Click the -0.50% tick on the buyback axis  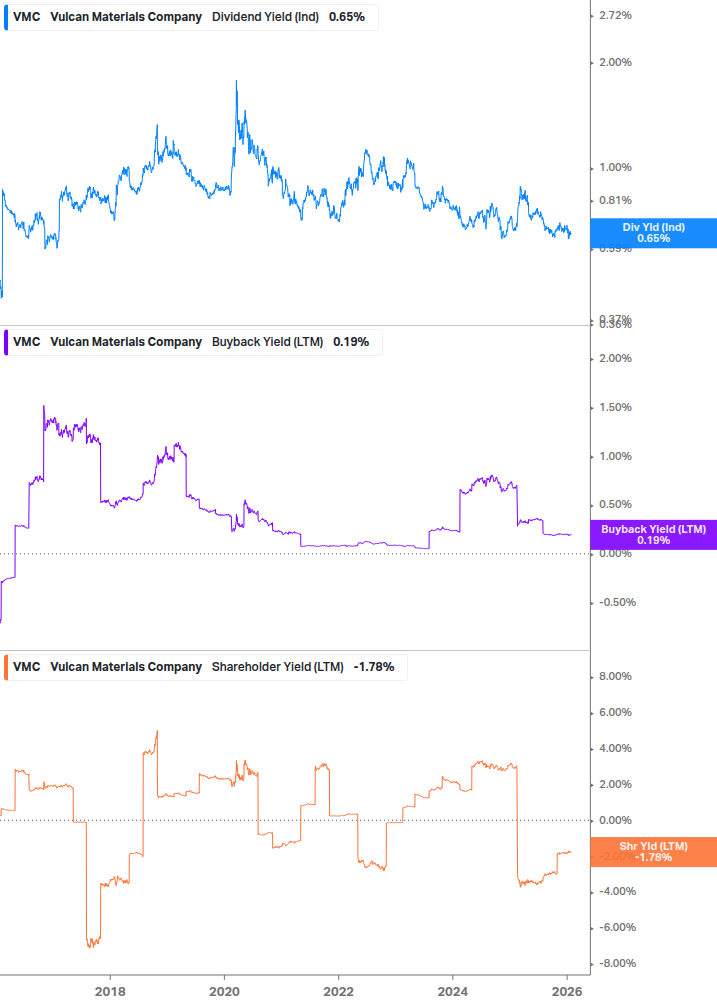coord(617,602)
